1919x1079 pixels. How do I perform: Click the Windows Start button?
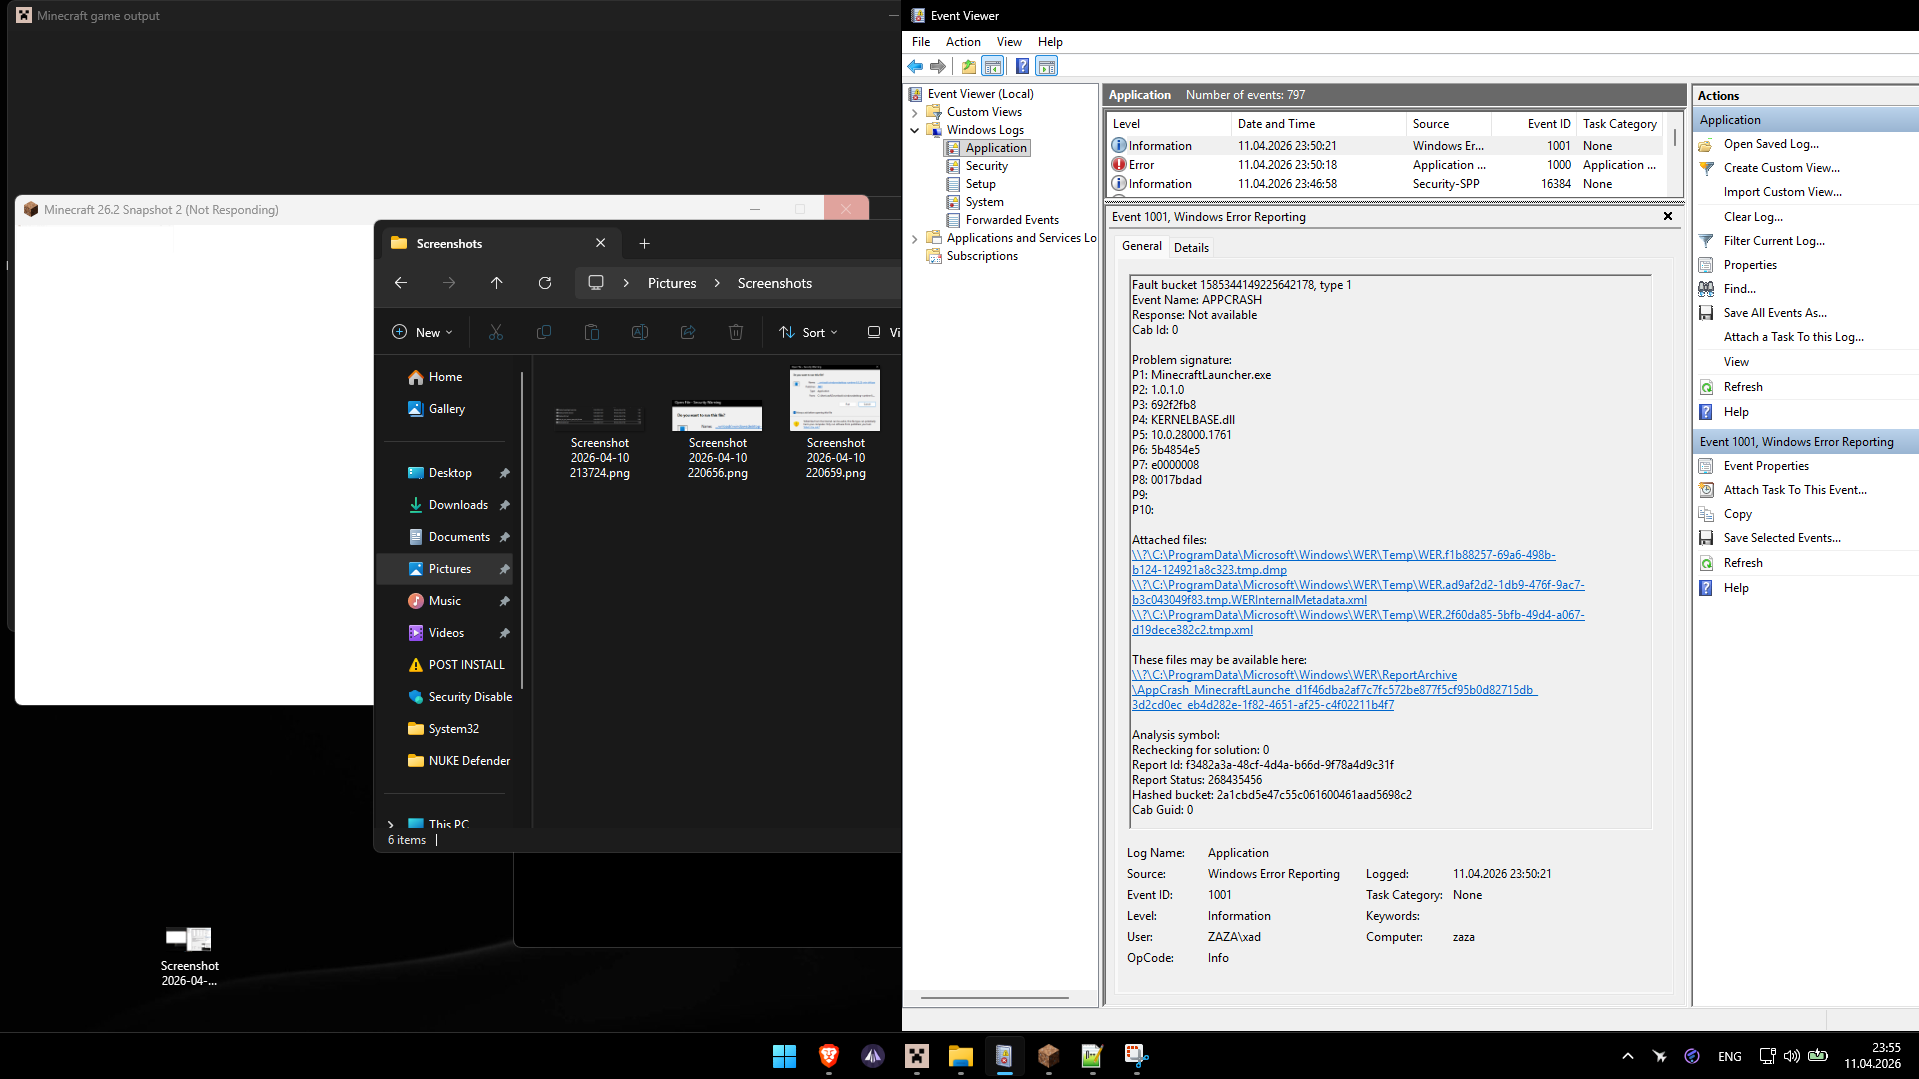(784, 1056)
